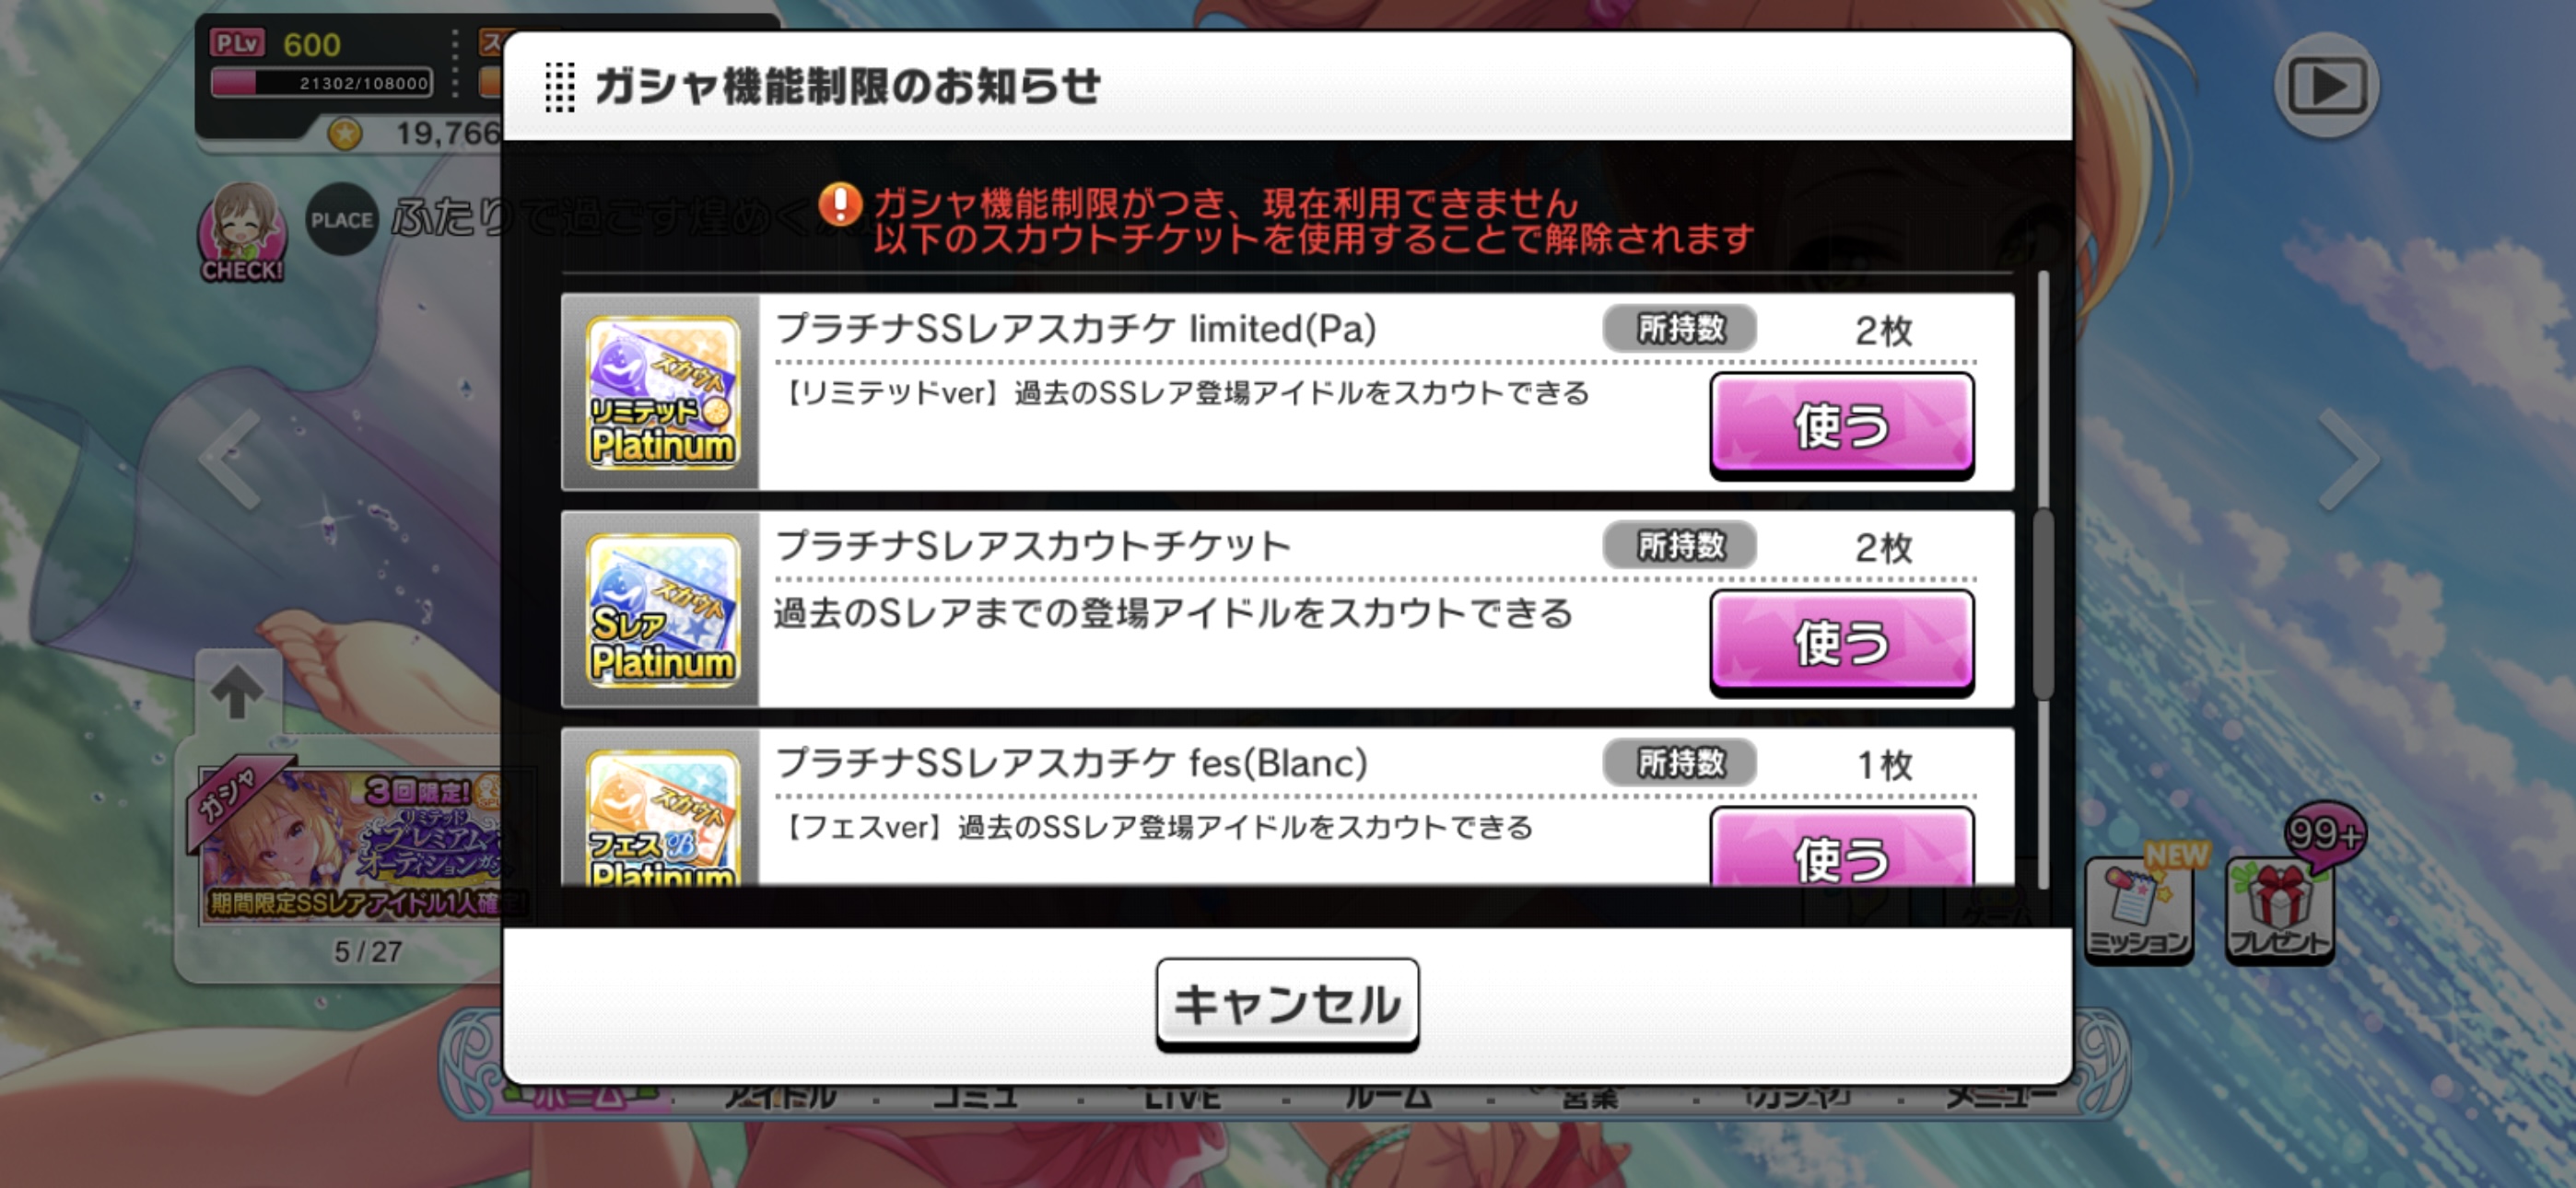Screen dimensions: 2576x1188
Task: Select the リミテッド Platinum ticket icon
Action: (x=662, y=392)
